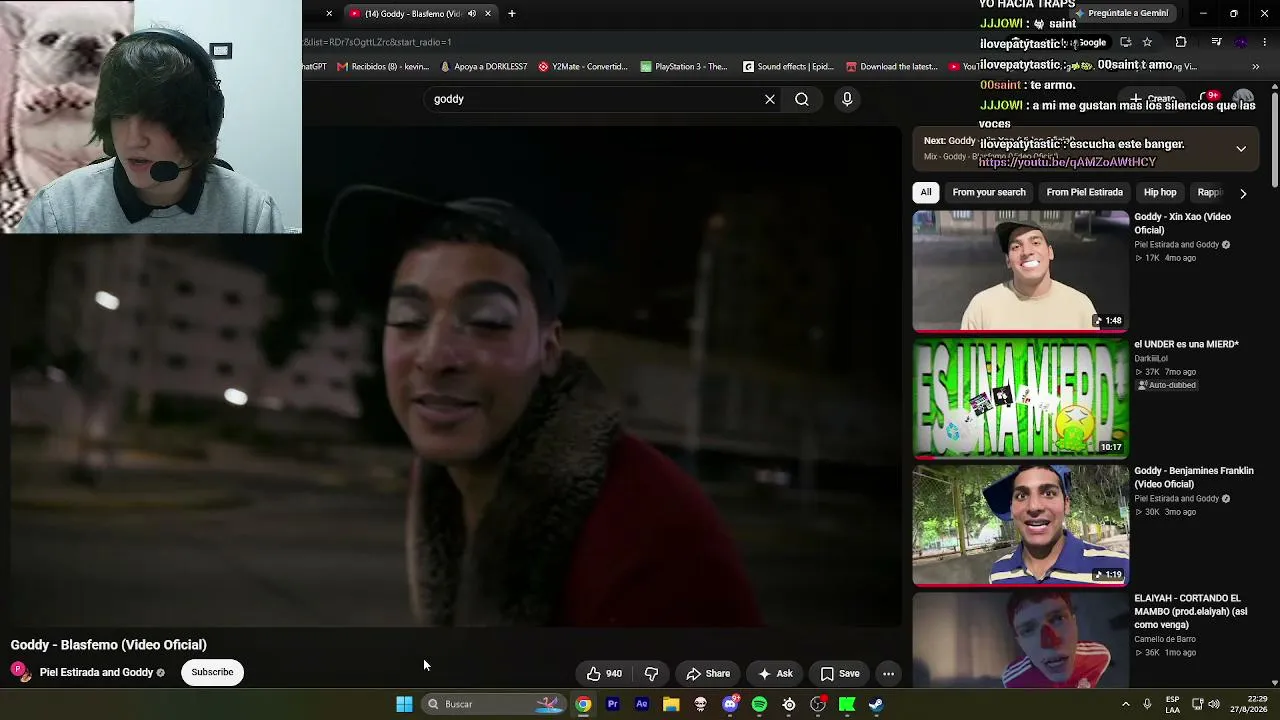The height and width of the screenshot is (720, 1280).
Task: Open the Ask assistant button
Action: point(776,673)
